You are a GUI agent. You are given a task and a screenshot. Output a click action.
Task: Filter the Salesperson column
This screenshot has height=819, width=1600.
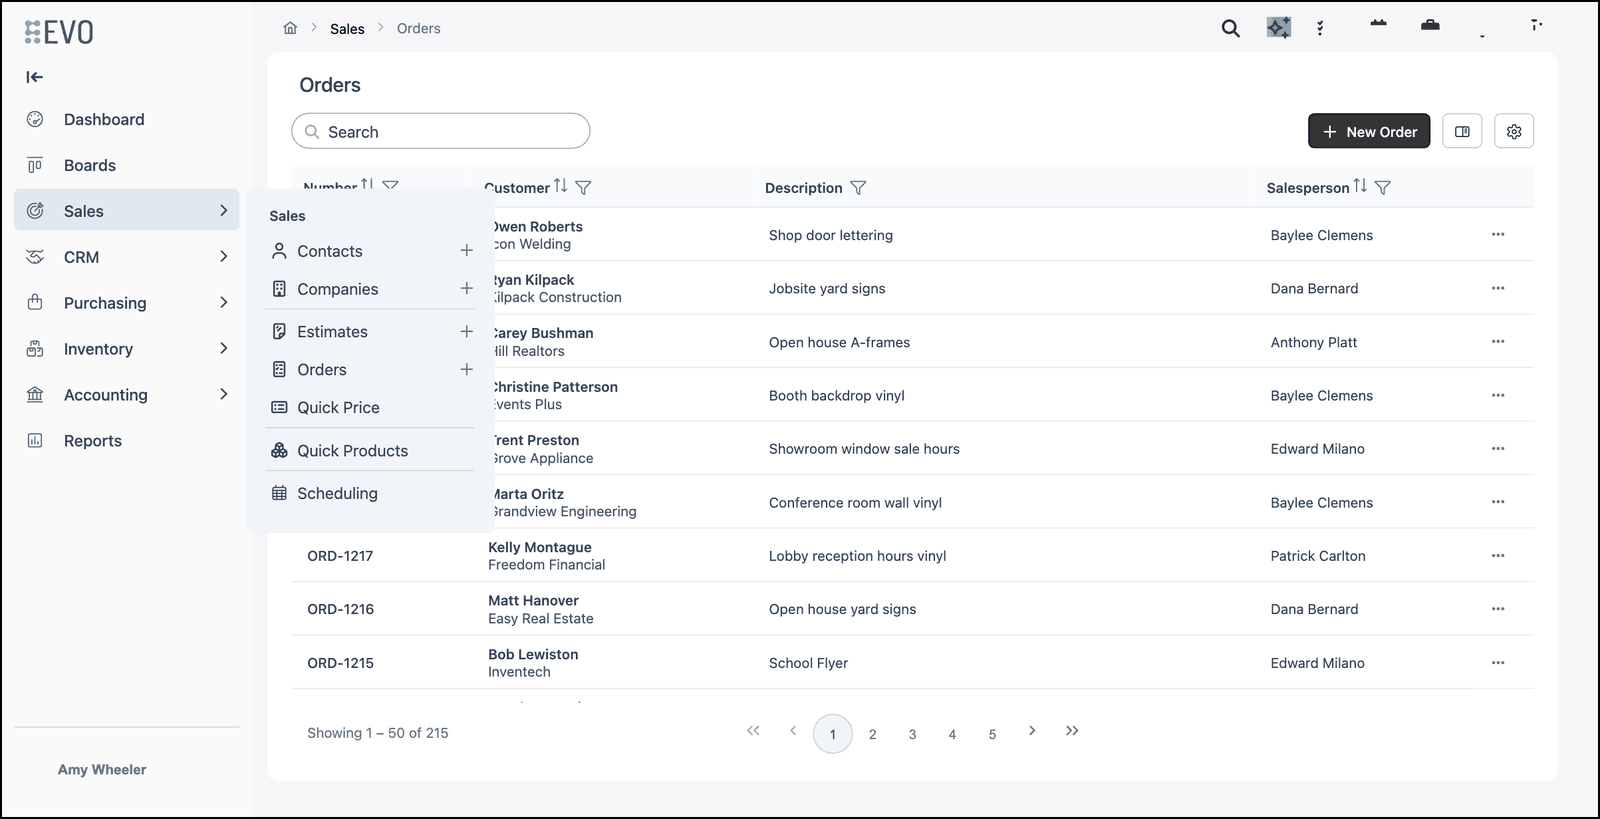(x=1383, y=188)
